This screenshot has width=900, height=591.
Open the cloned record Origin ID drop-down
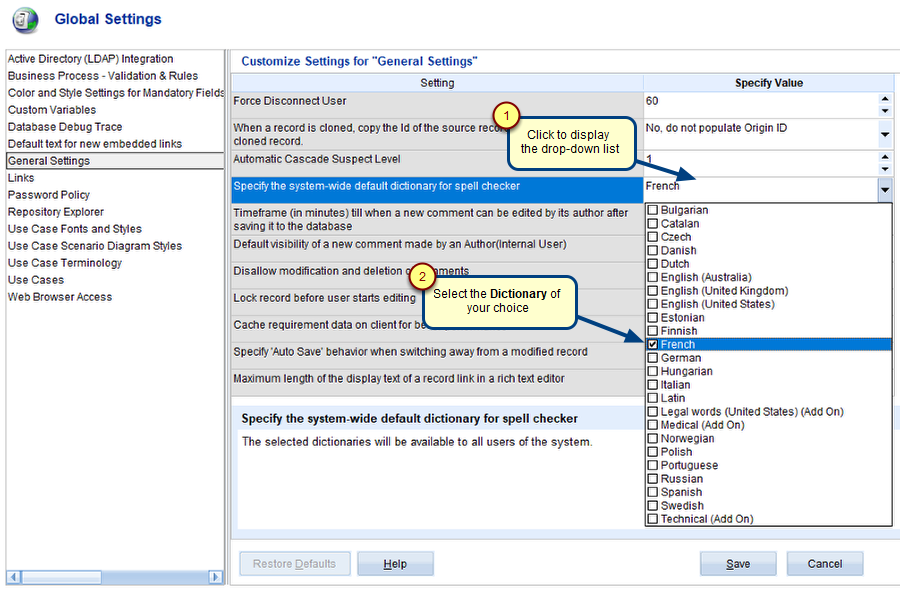click(885, 135)
